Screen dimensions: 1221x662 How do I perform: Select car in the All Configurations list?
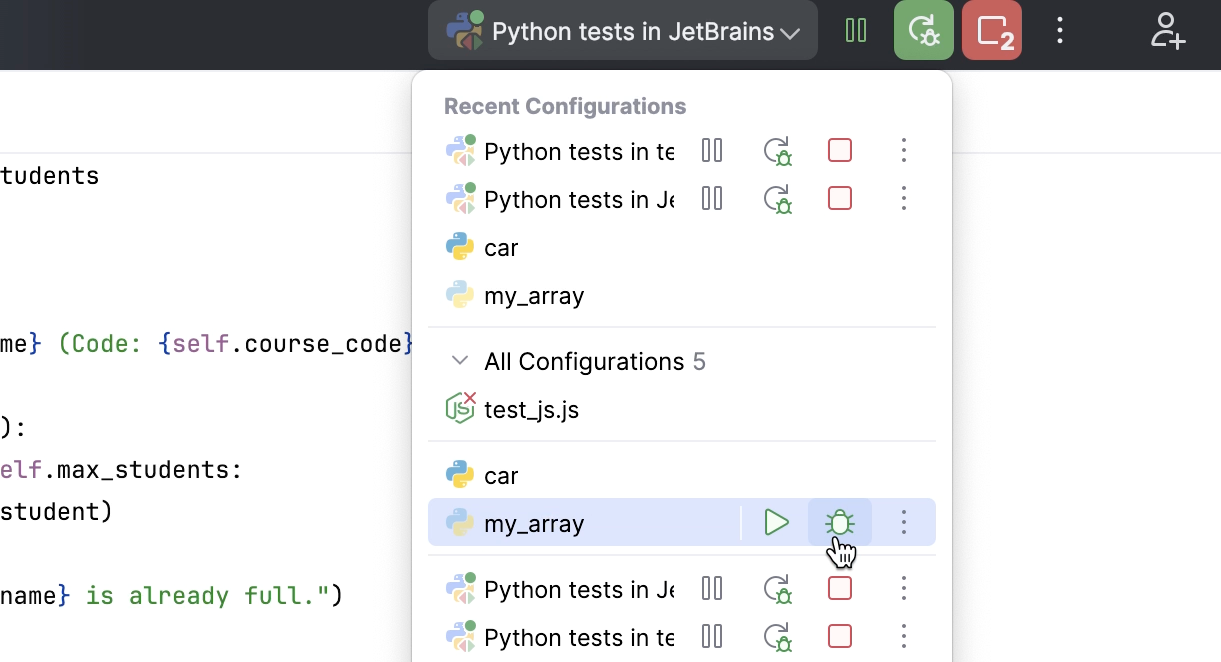click(501, 476)
